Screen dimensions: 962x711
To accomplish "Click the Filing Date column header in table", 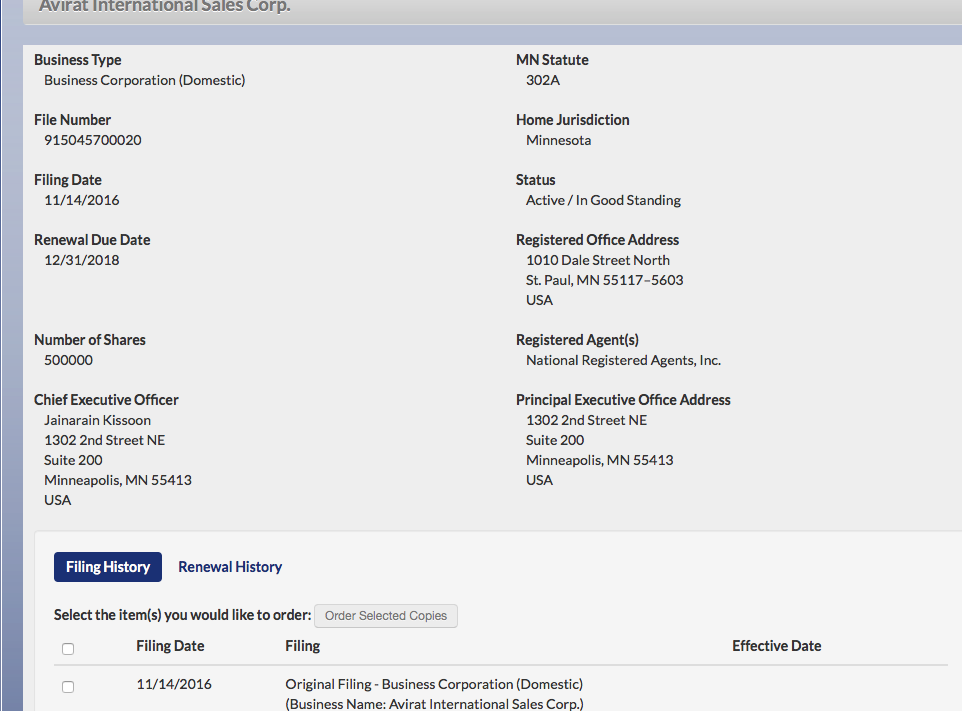I will tap(170, 646).
